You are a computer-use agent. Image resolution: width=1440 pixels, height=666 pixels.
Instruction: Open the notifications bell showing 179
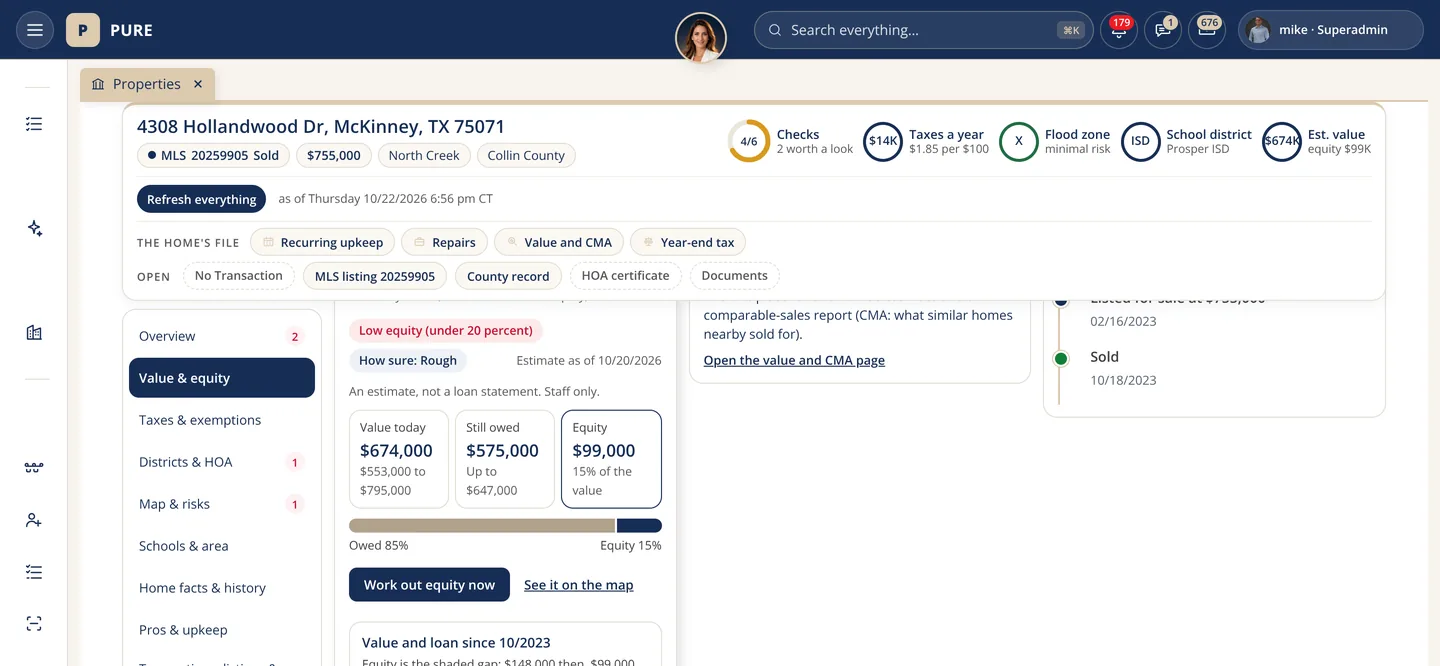click(x=1118, y=30)
